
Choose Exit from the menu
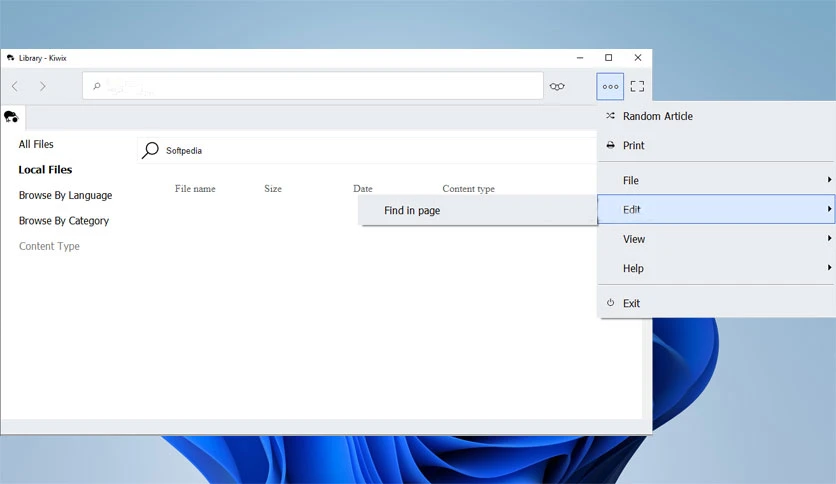(x=717, y=303)
